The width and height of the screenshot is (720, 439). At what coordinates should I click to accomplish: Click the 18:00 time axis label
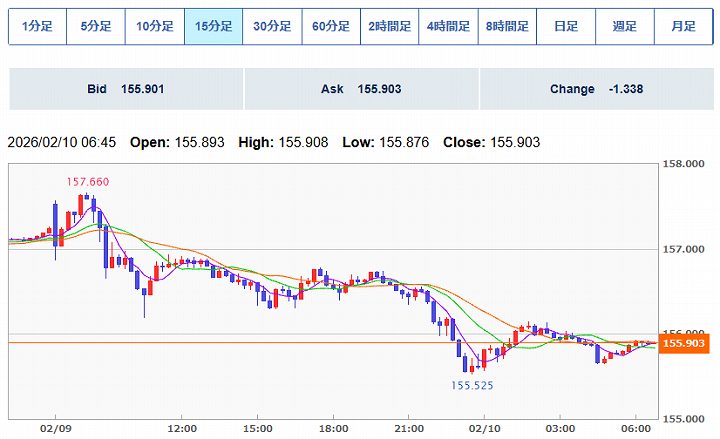tap(332, 425)
